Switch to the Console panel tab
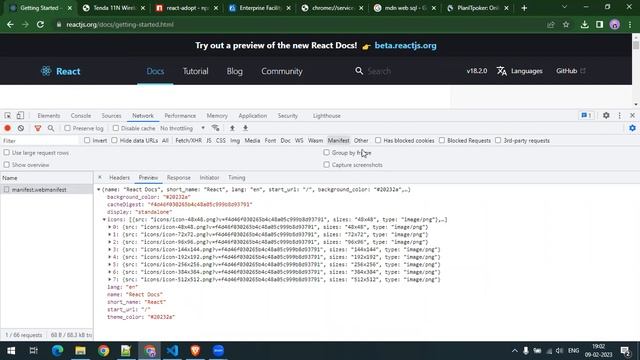The width and height of the screenshot is (640, 360). (x=81, y=116)
